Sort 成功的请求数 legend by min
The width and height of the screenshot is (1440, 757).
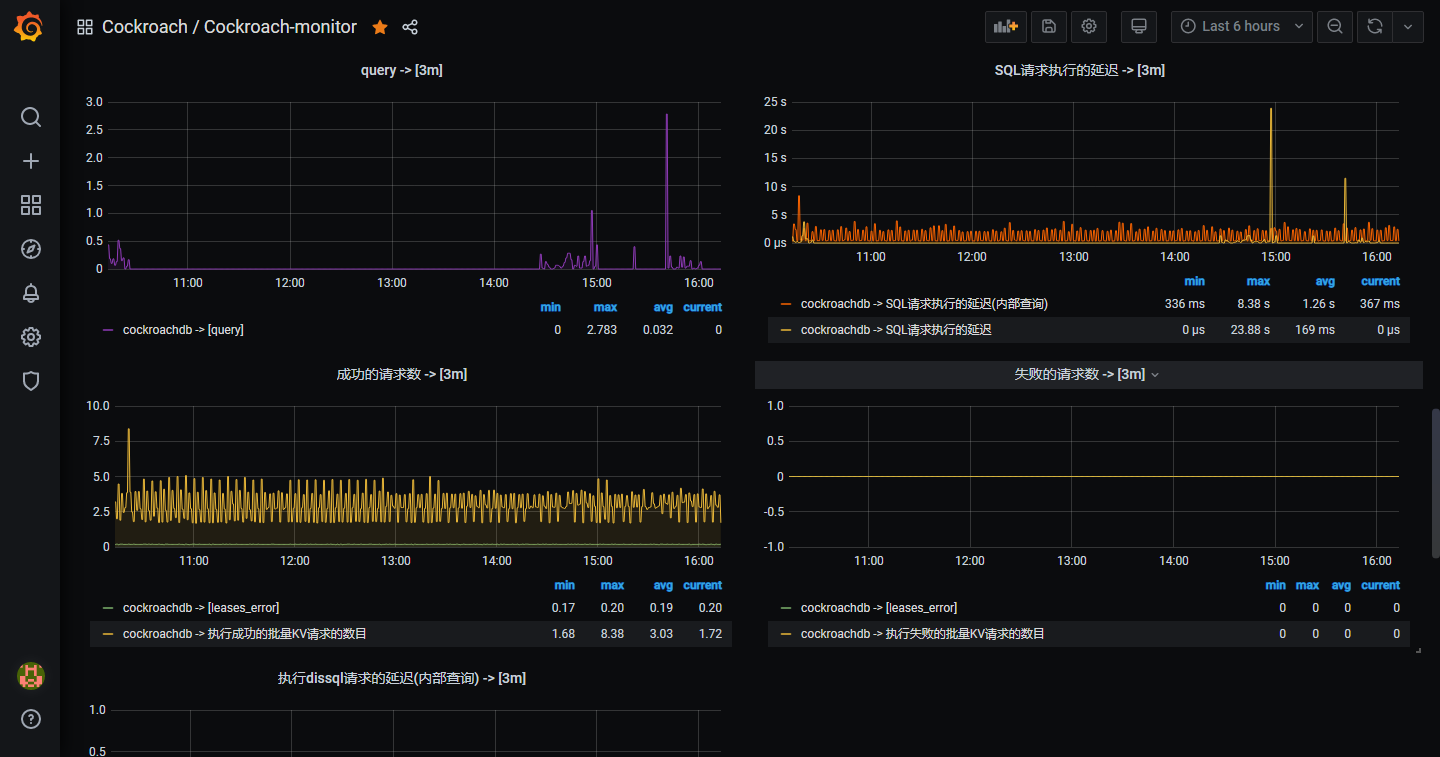coord(565,586)
